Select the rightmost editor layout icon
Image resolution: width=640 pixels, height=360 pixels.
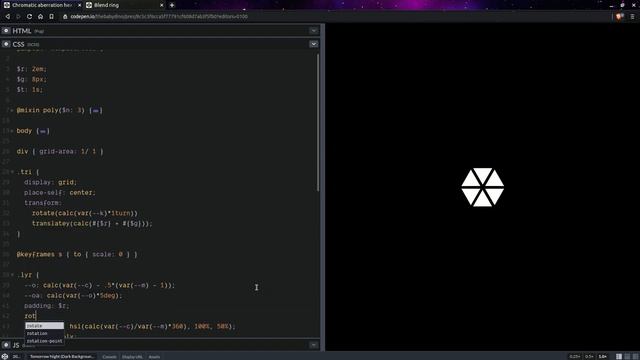pos(635,357)
